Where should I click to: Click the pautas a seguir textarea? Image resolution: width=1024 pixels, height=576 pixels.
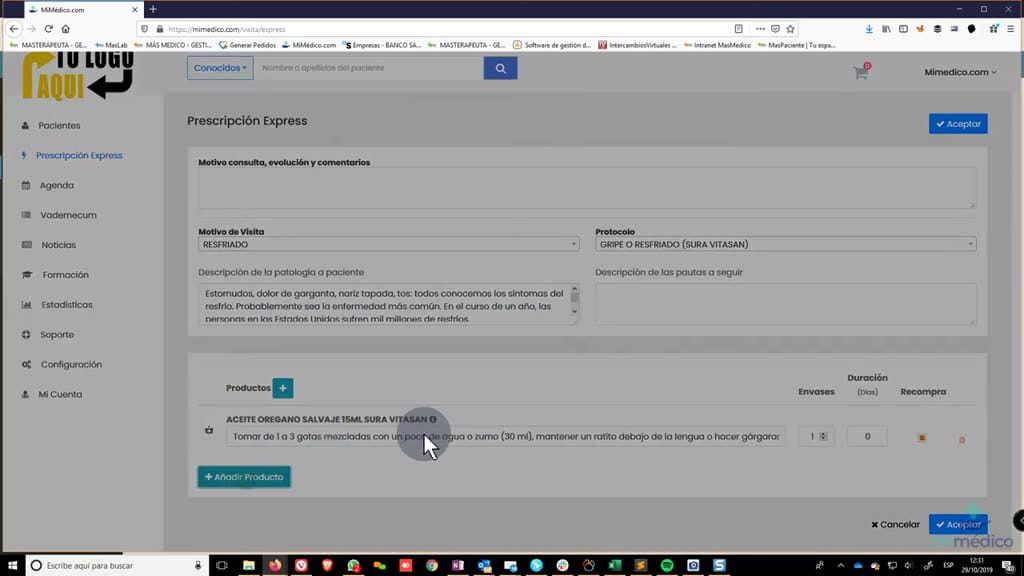(786, 304)
